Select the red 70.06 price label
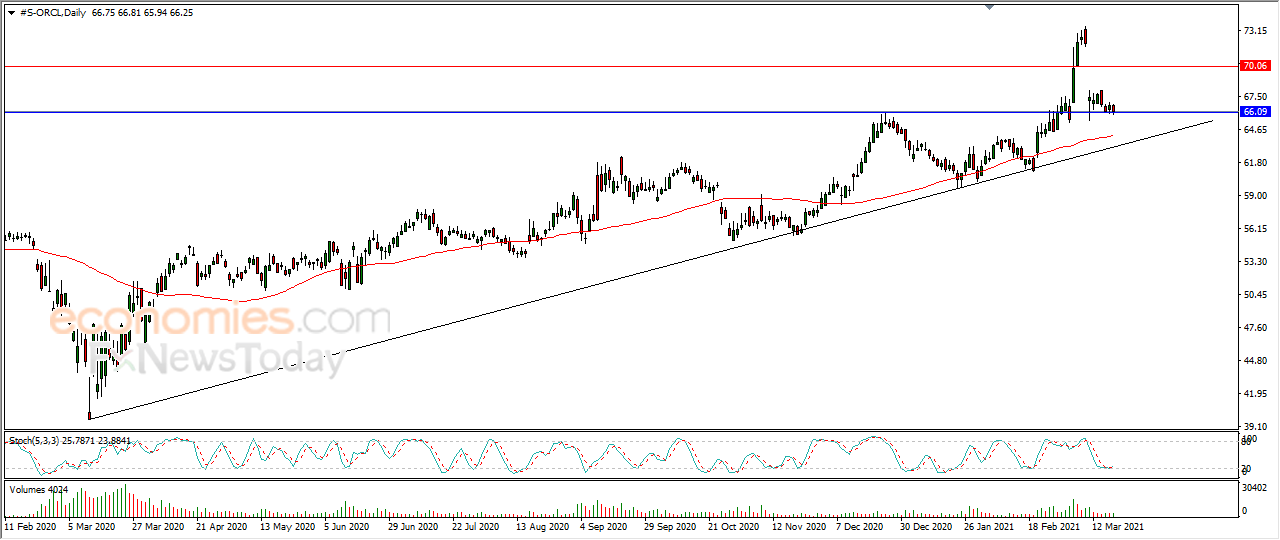1280x540 pixels. click(x=1254, y=66)
